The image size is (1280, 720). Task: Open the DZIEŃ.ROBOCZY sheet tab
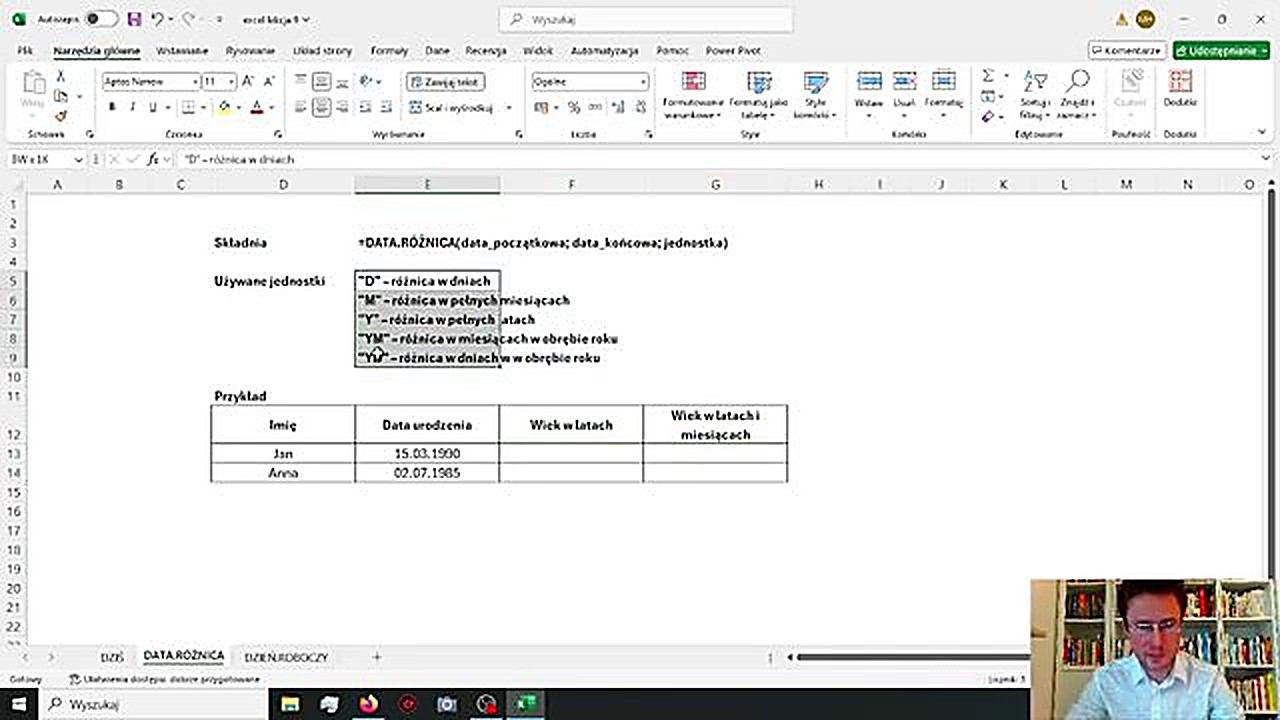click(286, 656)
